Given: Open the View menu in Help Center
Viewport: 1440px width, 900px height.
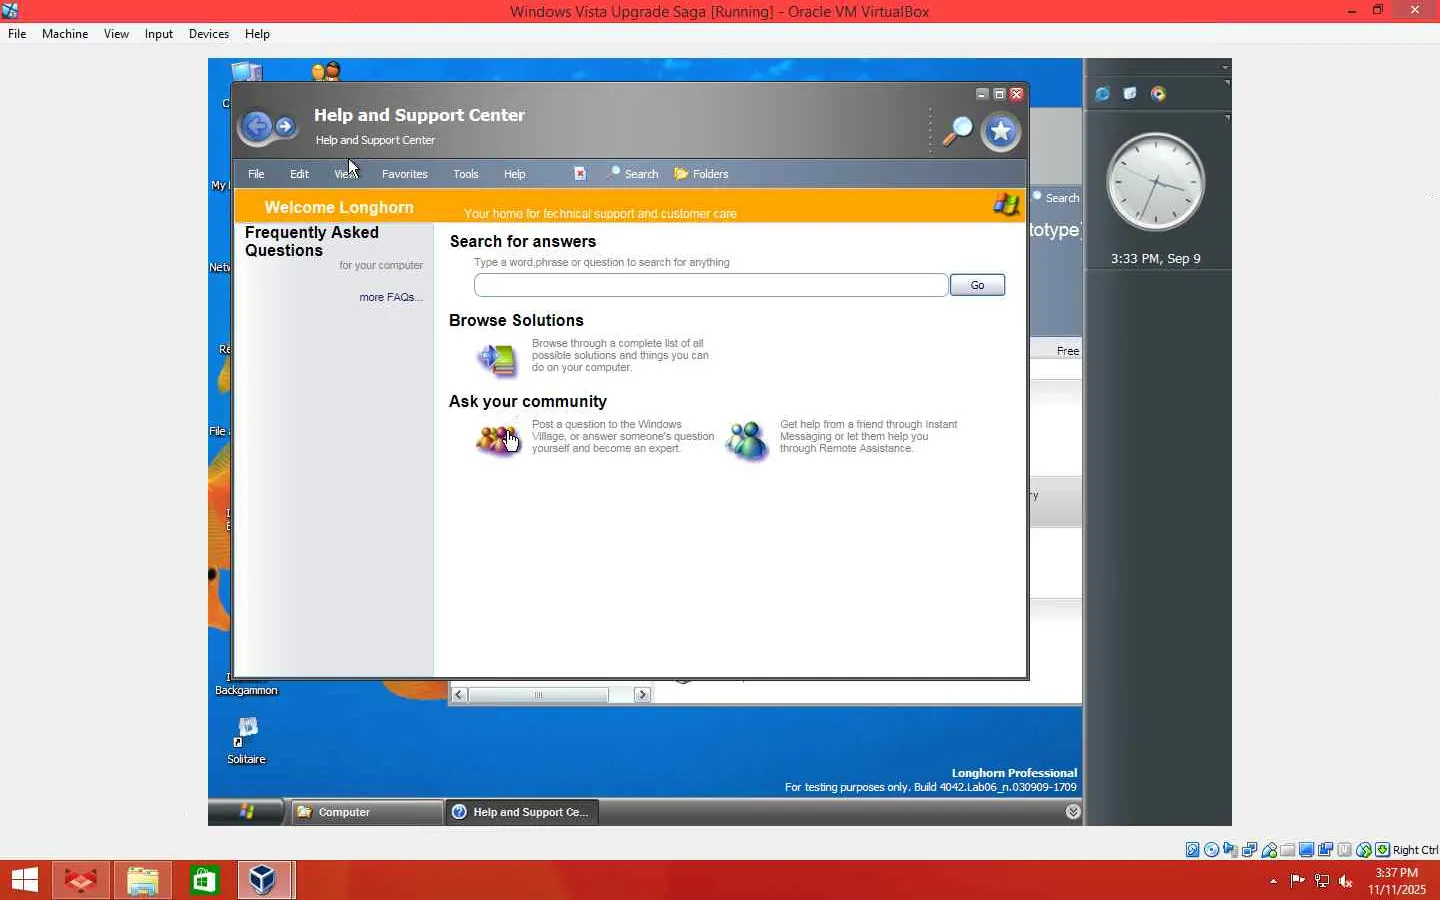Looking at the screenshot, I should (344, 174).
